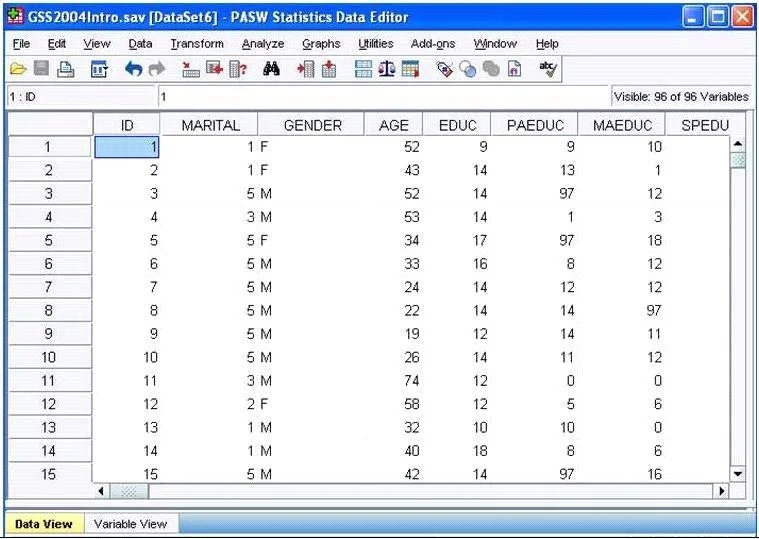This screenshot has width=759, height=539.
Task: Select the MAEDUC column header
Action: 622,125
